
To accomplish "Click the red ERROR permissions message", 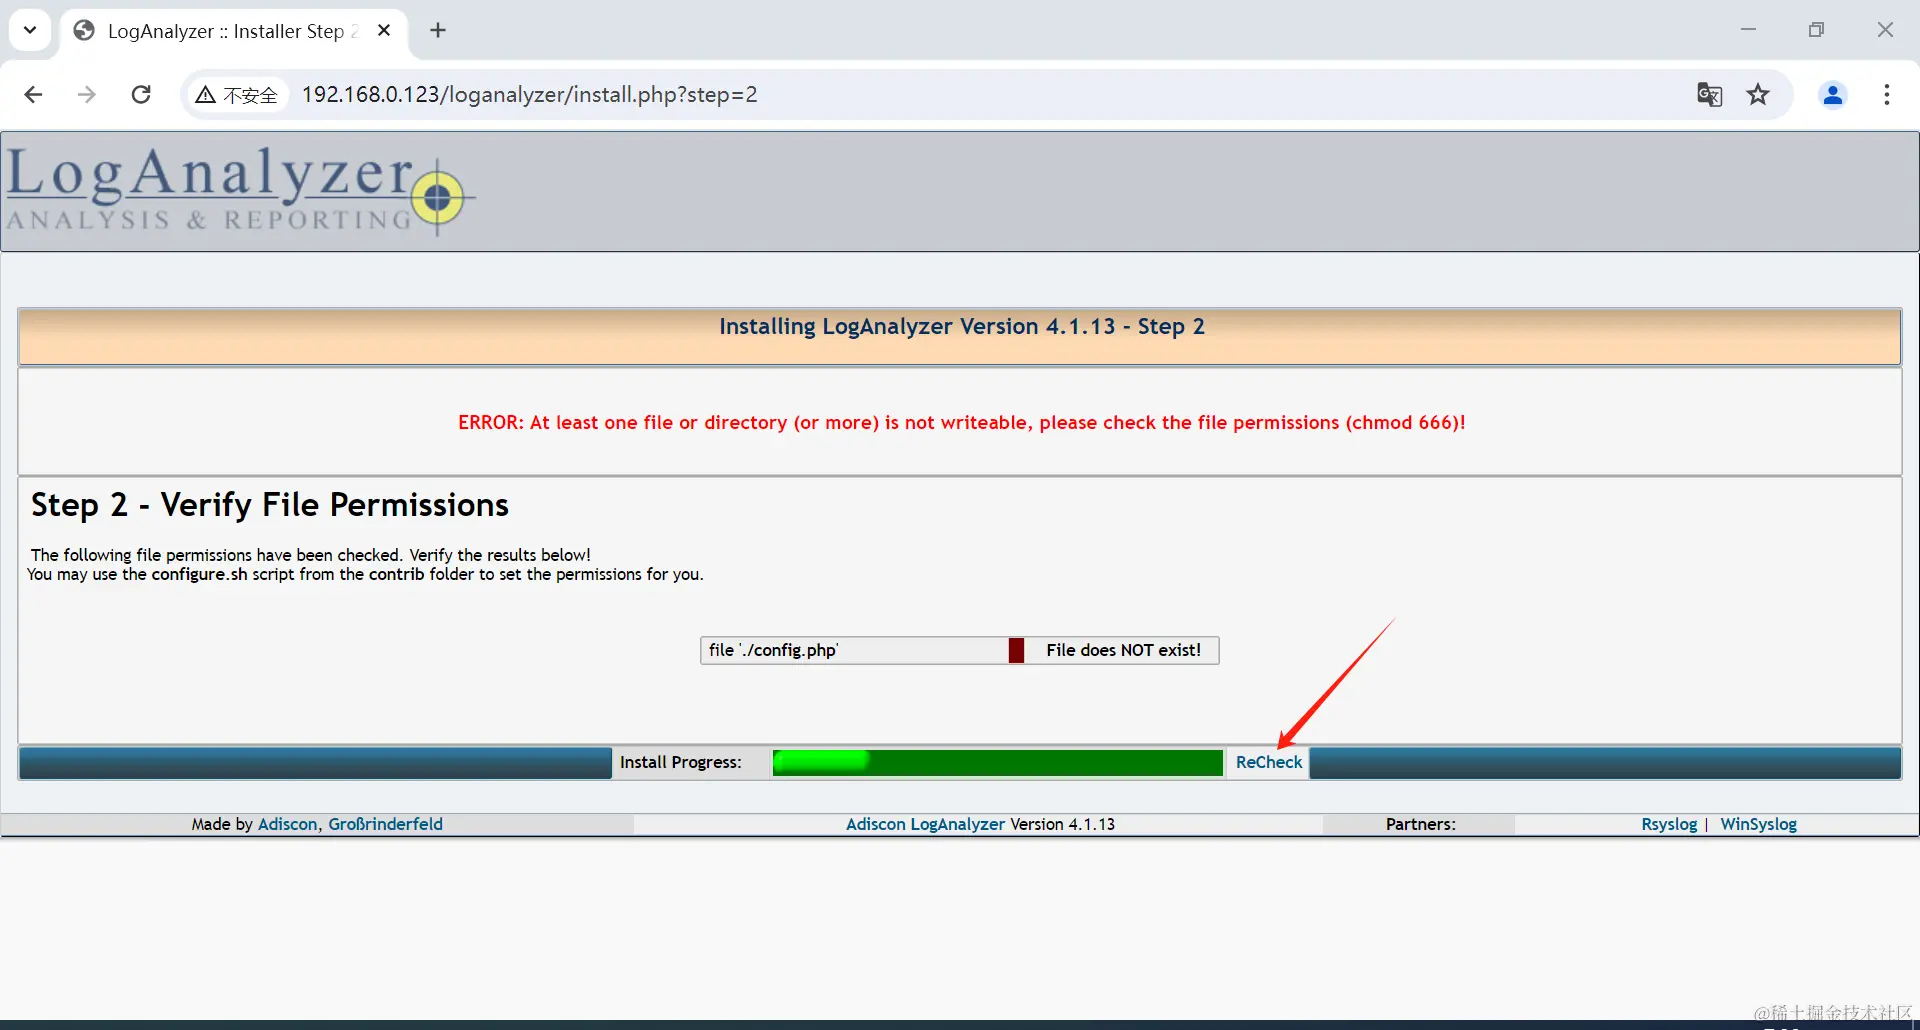I will click(x=961, y=423).
